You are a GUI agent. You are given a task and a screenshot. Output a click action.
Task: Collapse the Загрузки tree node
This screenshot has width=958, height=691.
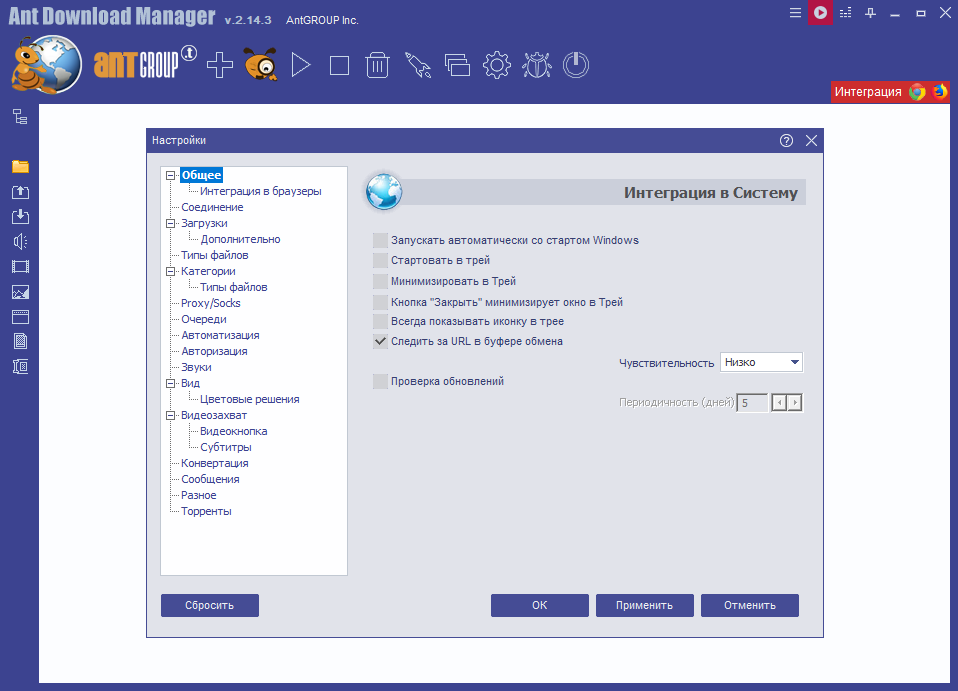(x=170, y=224)
